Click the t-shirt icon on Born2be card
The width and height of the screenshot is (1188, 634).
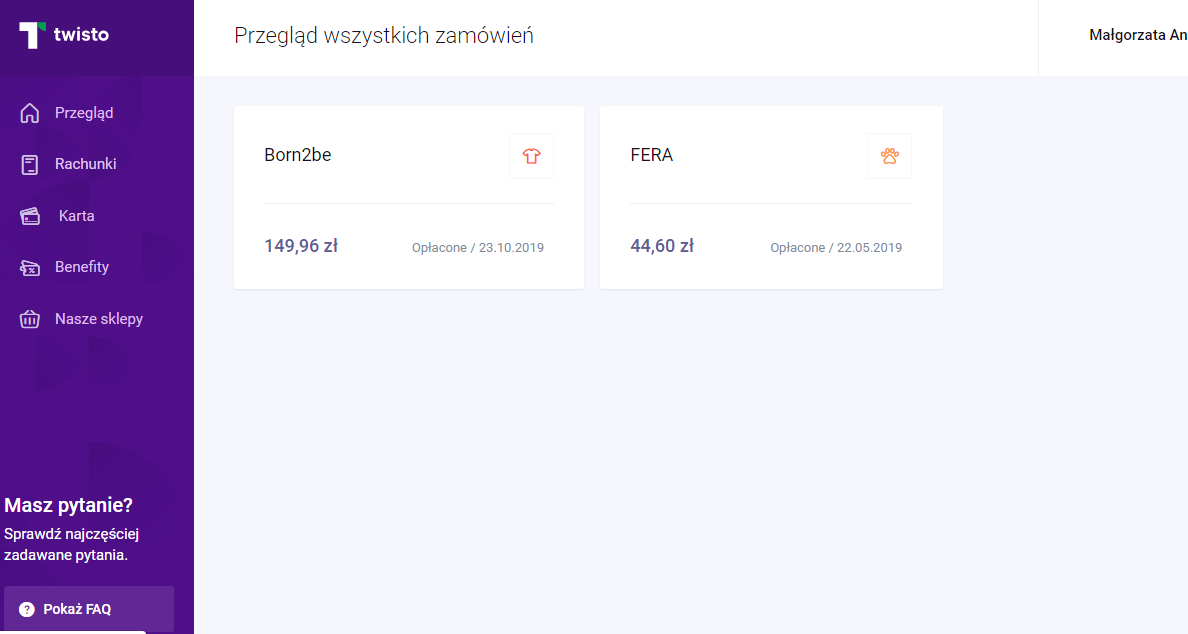[531, 156]
